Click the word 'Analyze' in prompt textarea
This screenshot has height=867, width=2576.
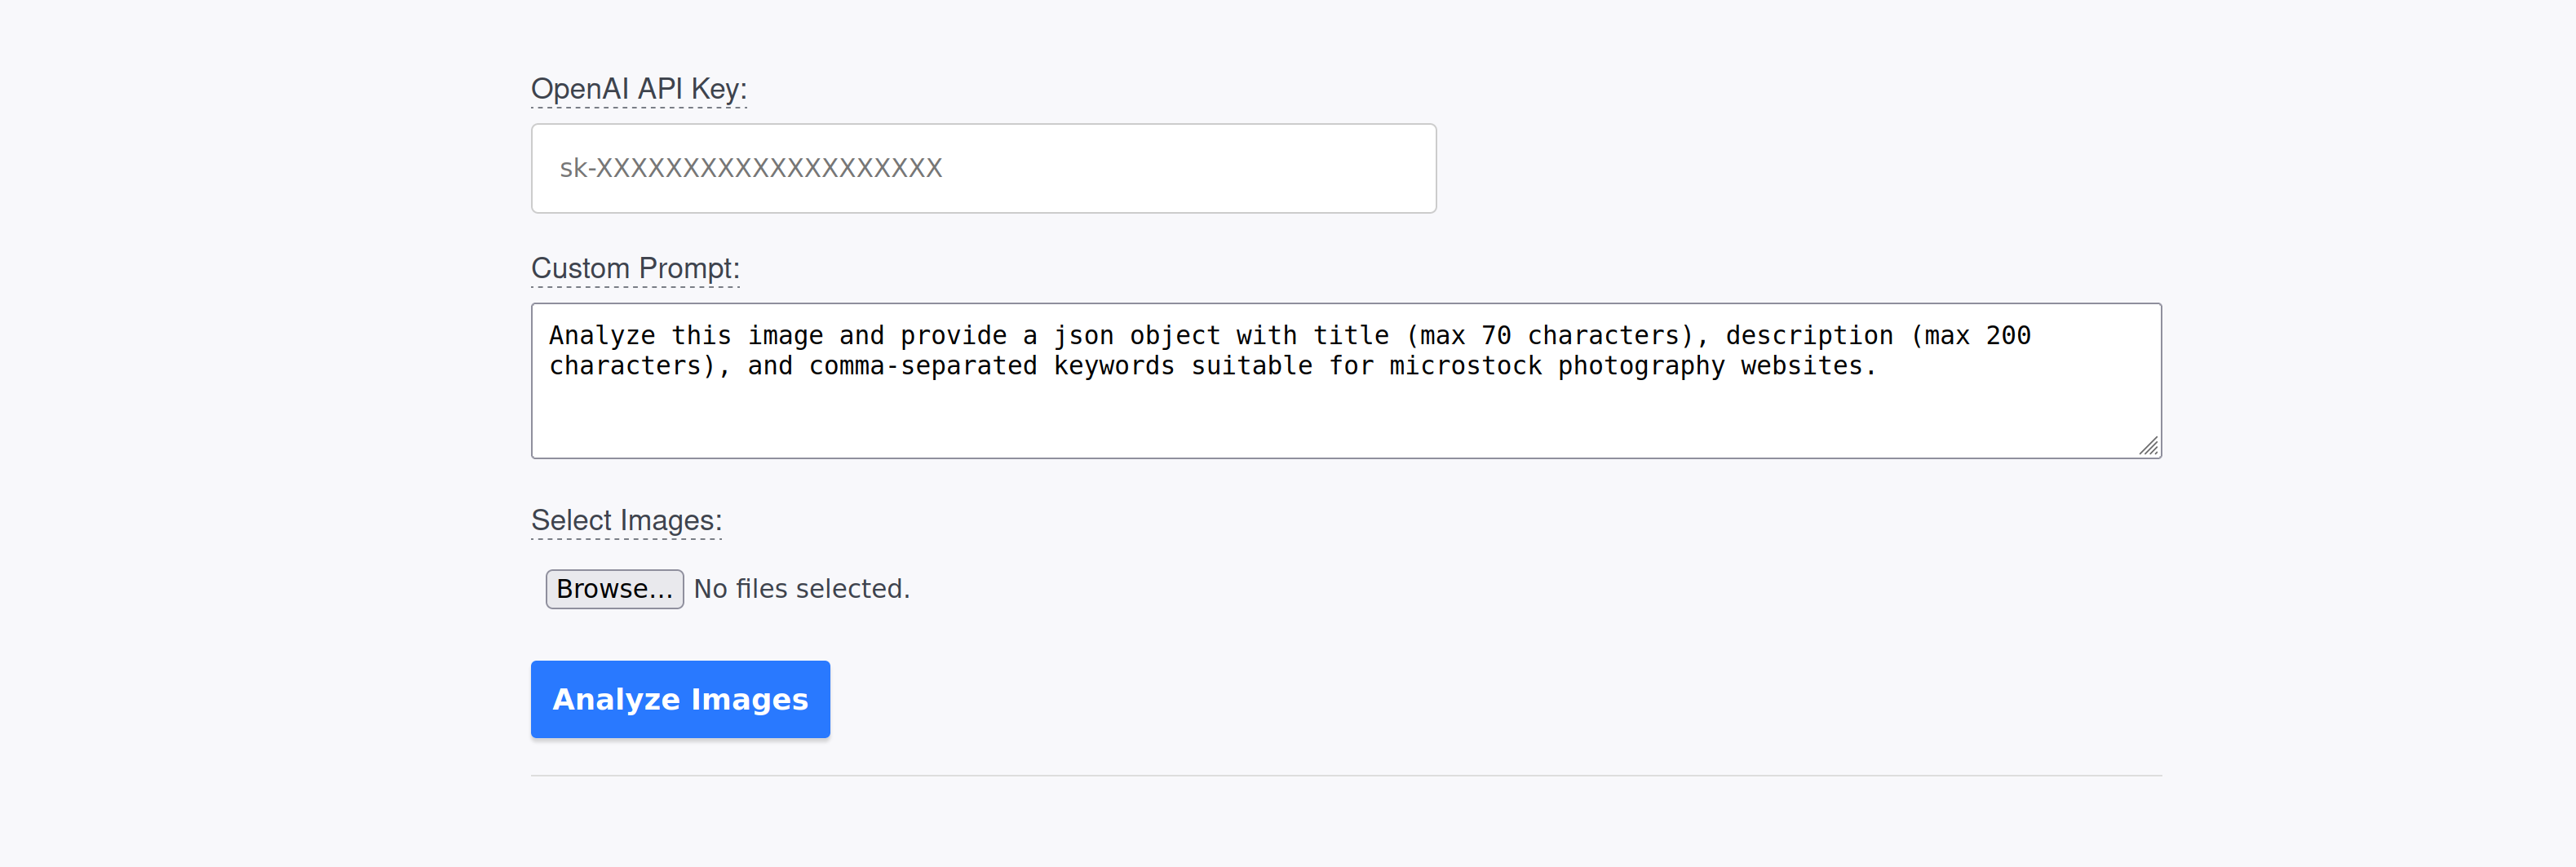[x=602, y=336]
